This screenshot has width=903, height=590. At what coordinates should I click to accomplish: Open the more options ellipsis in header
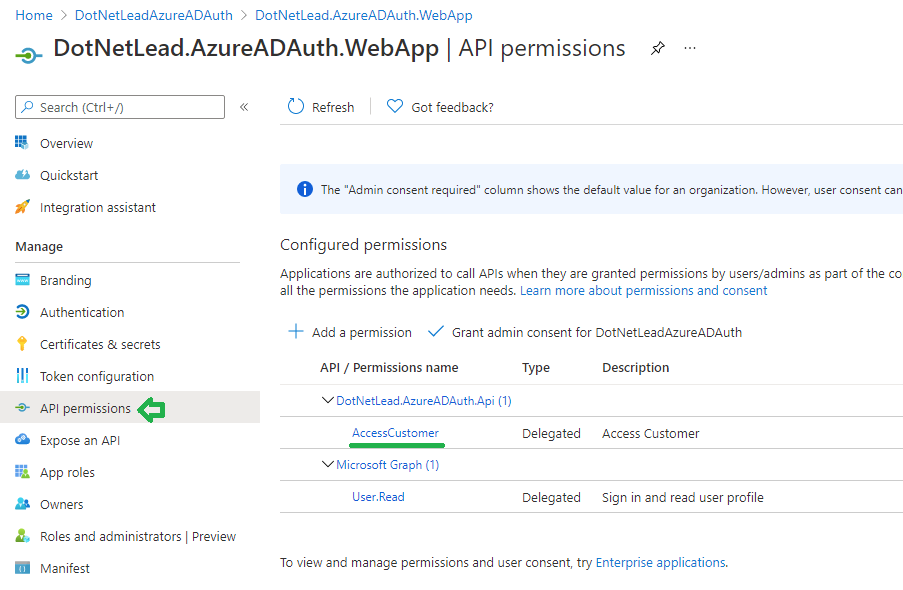[x=690, y=48]
